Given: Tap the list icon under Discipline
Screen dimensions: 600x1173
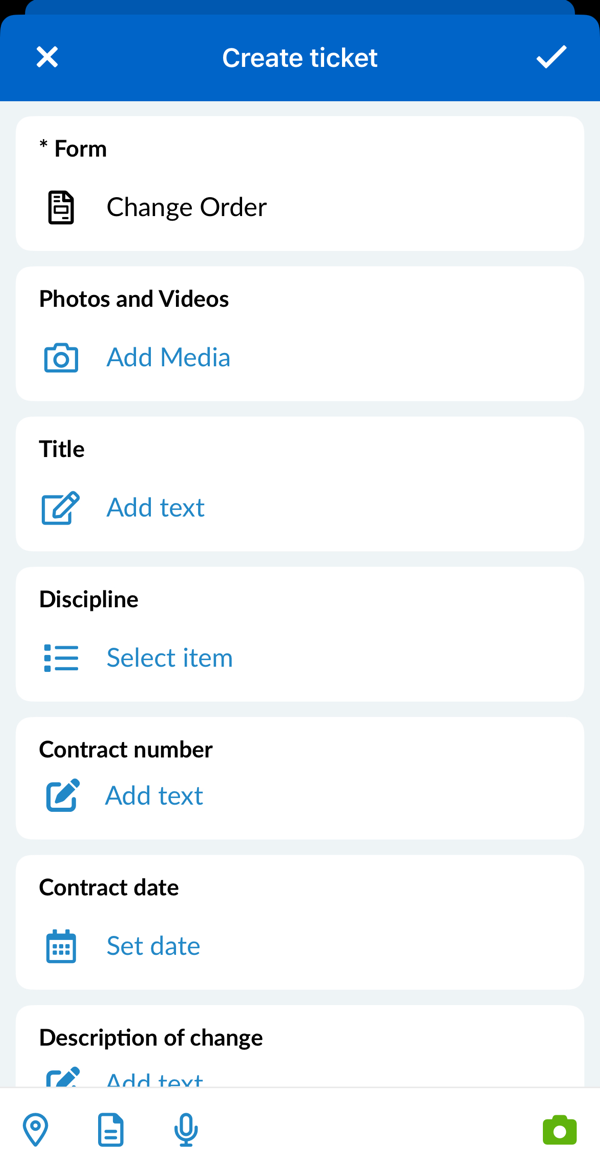Looking at the screenshot, I should (61, 657).
